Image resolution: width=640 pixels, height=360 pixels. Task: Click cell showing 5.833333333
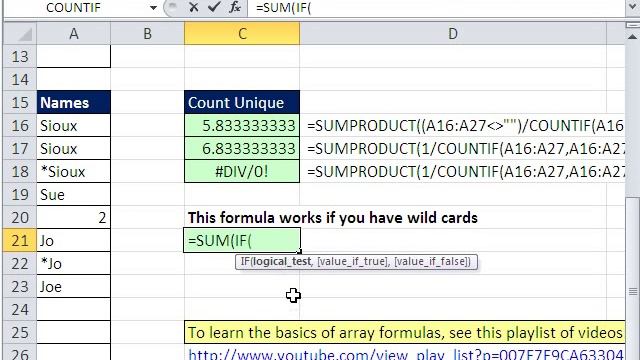[242, 125]
